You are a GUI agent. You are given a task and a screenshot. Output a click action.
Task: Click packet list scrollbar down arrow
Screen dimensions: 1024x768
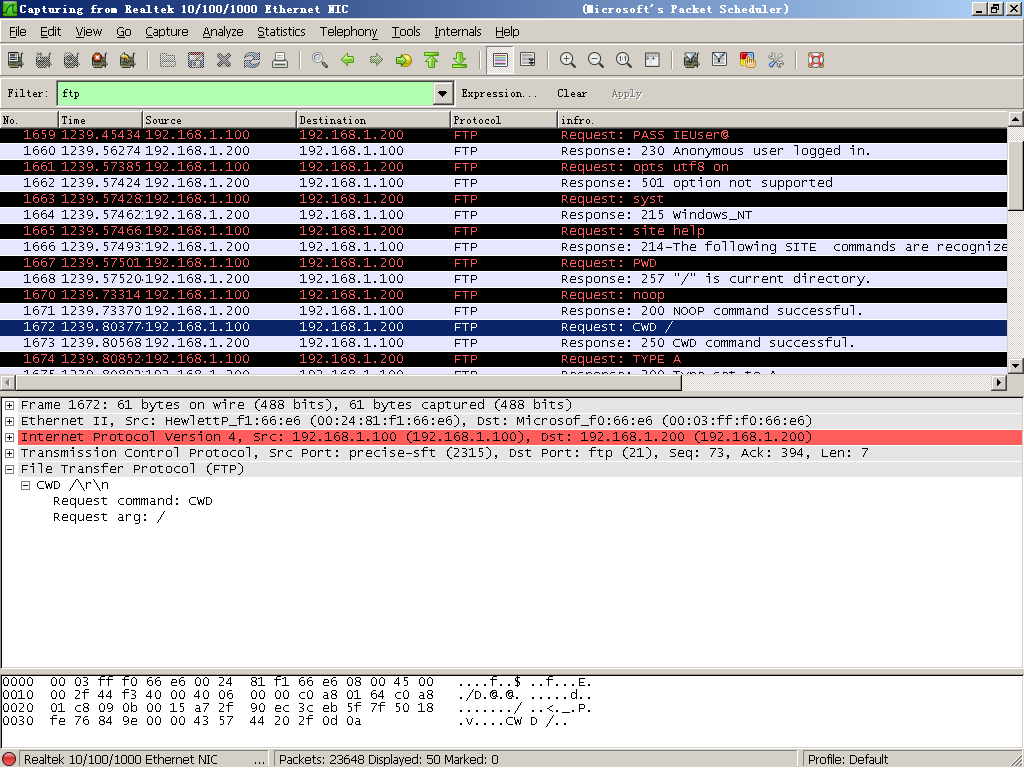[x=1016, y=366]
